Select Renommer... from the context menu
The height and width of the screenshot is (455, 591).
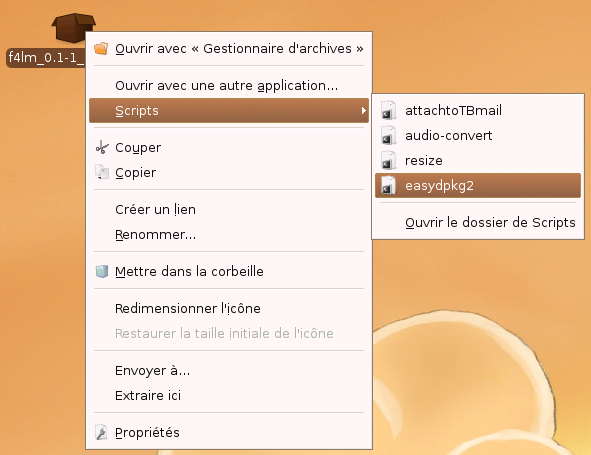tap(229, 234)
